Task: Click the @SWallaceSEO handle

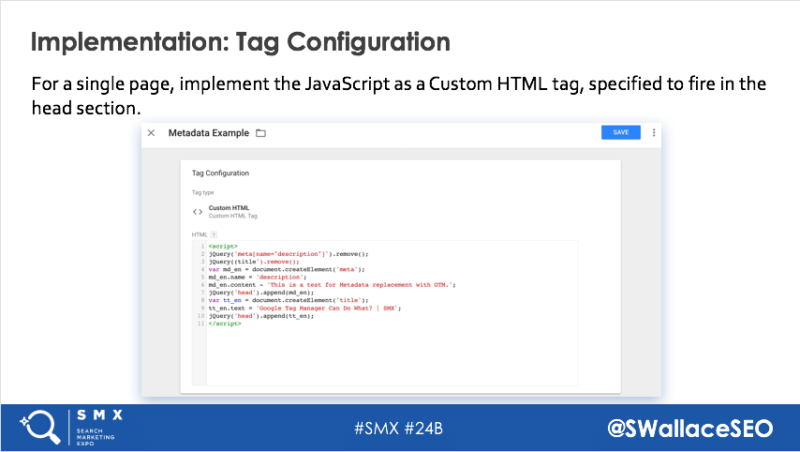Action: [690, 428]
